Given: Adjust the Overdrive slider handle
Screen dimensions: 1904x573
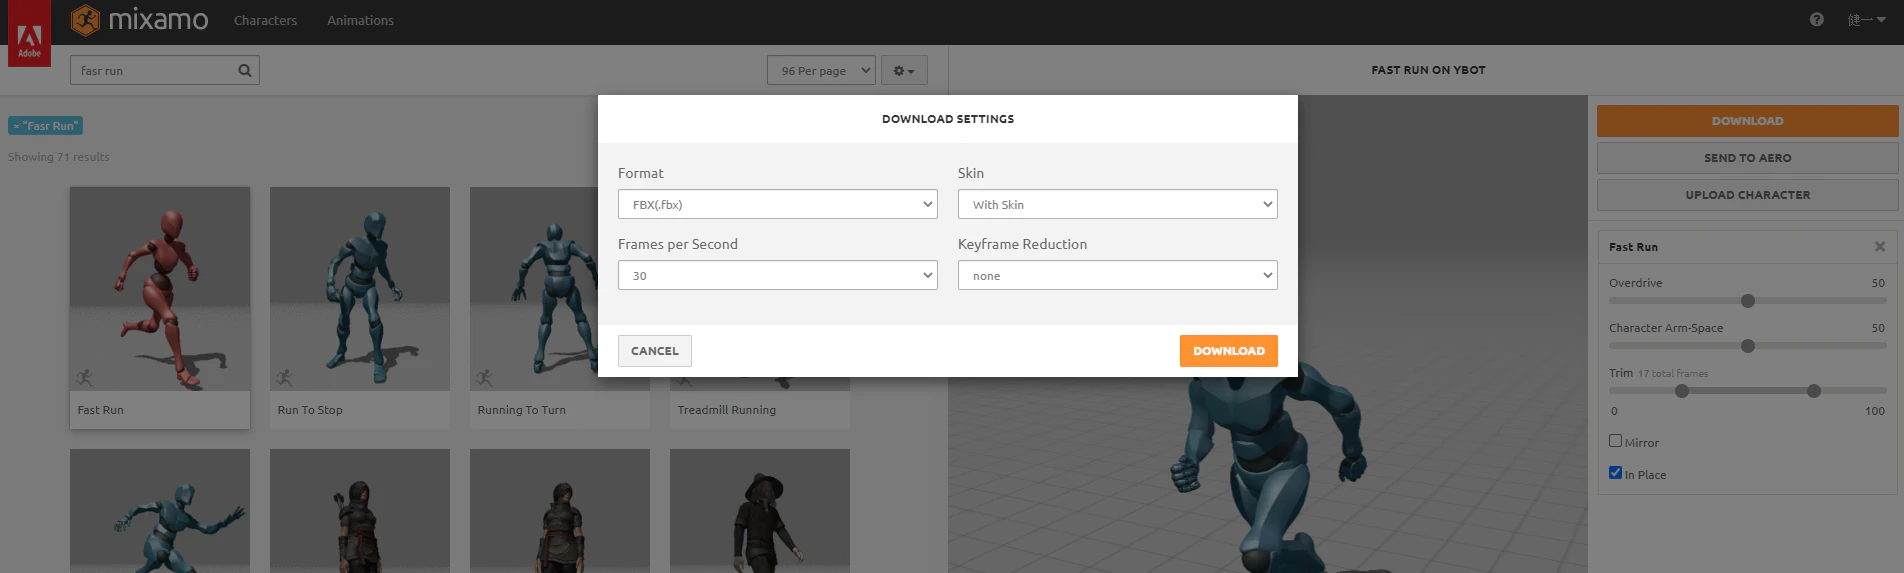Looking at the screenshot, I should [1748, 301].
